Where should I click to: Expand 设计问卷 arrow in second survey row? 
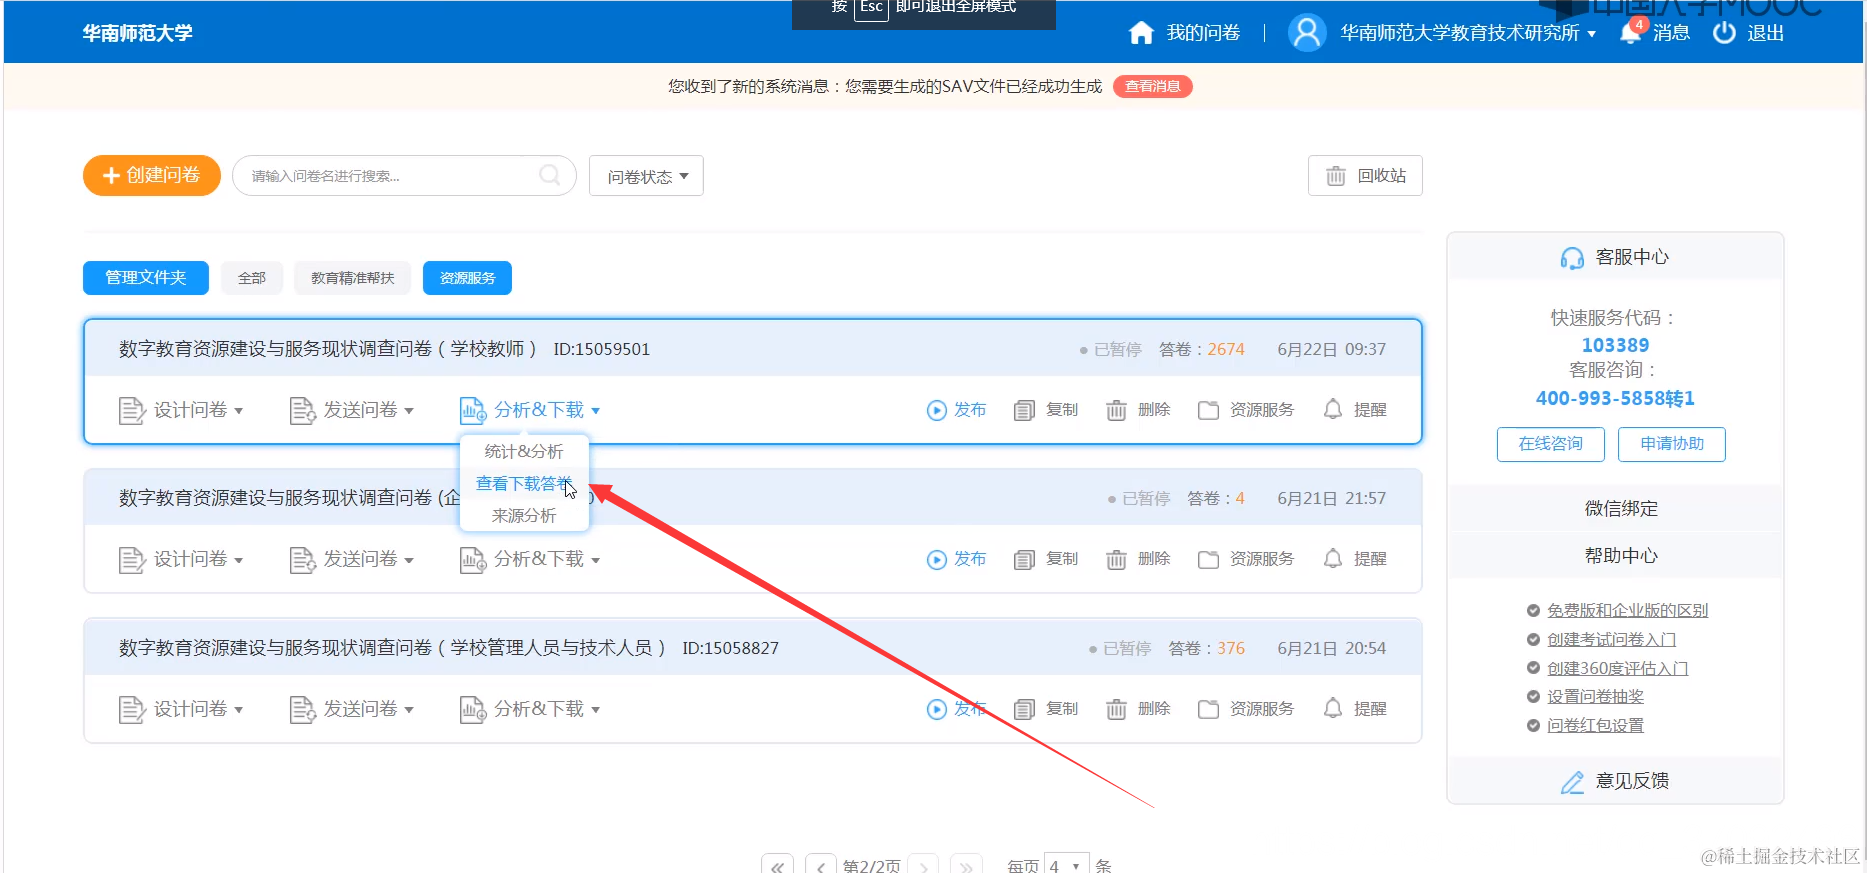(238, 560)
